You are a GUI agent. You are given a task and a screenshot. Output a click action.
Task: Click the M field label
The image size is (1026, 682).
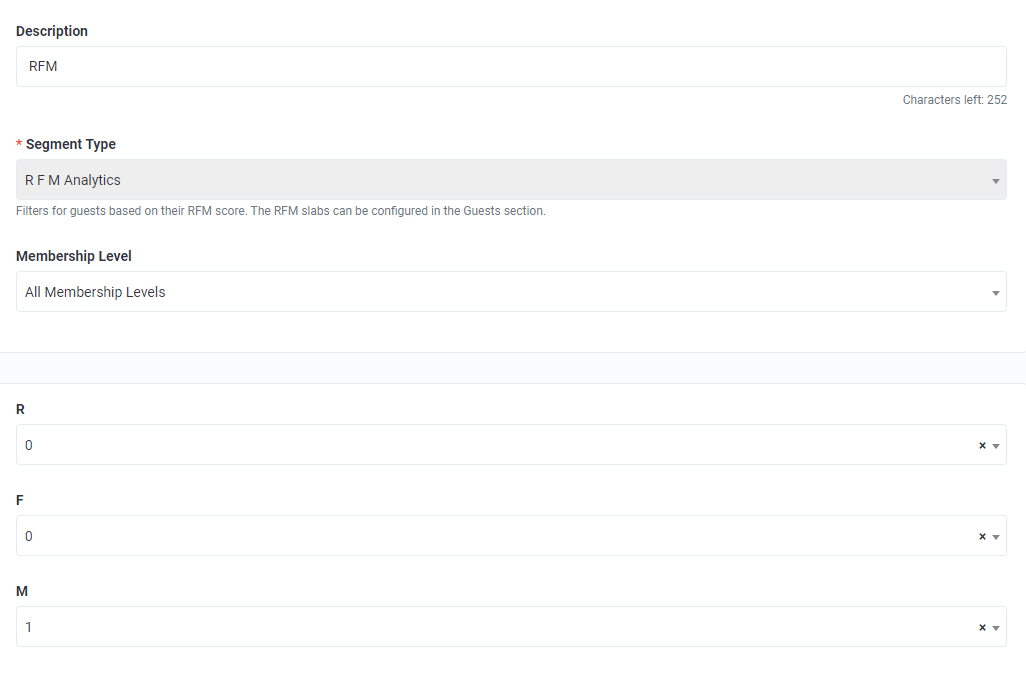(x=22, y=591)
